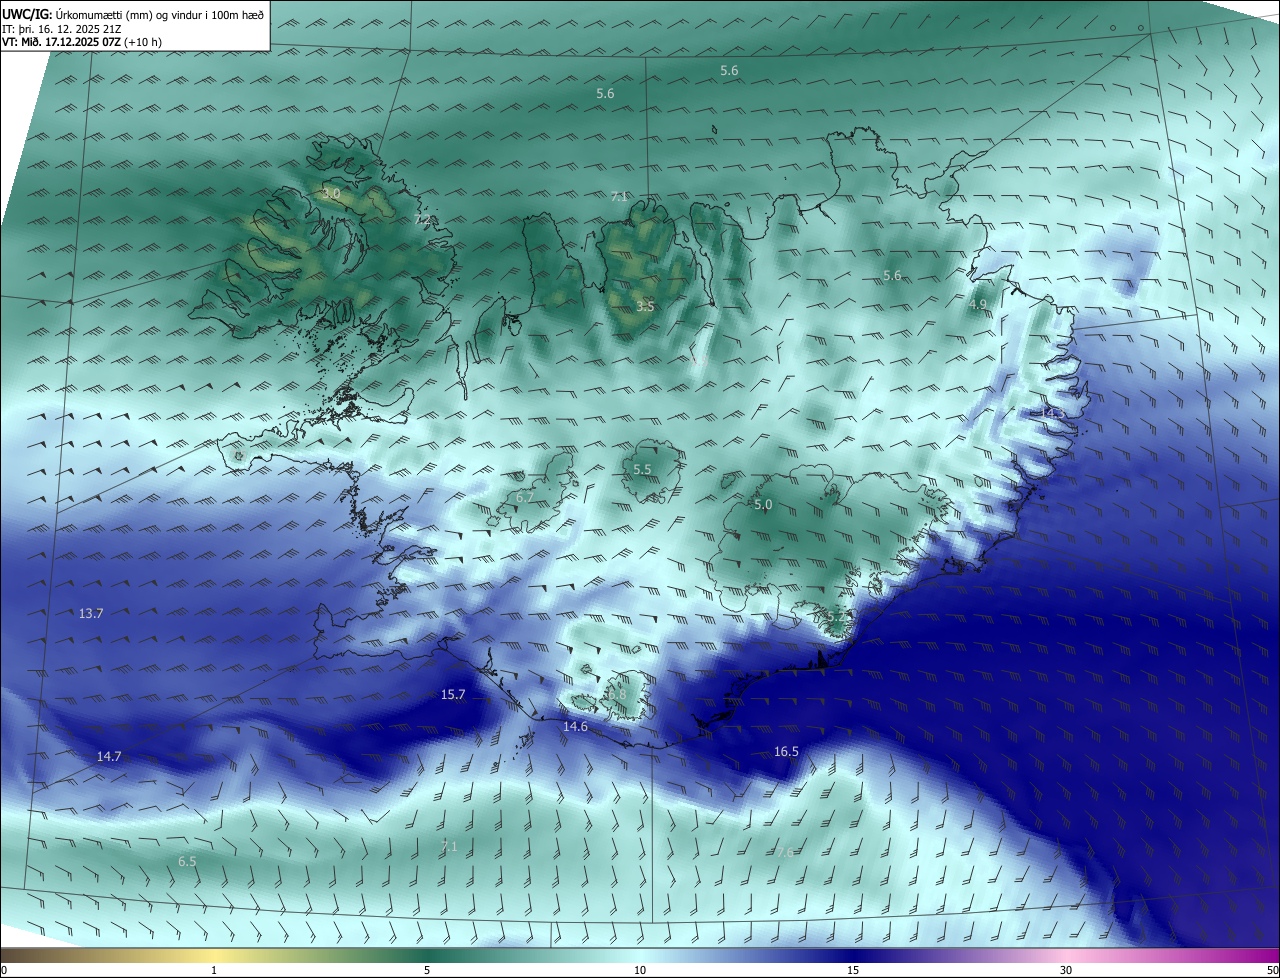
Task: Click the 13.7 precipitation value label
Action: [91, 613]
